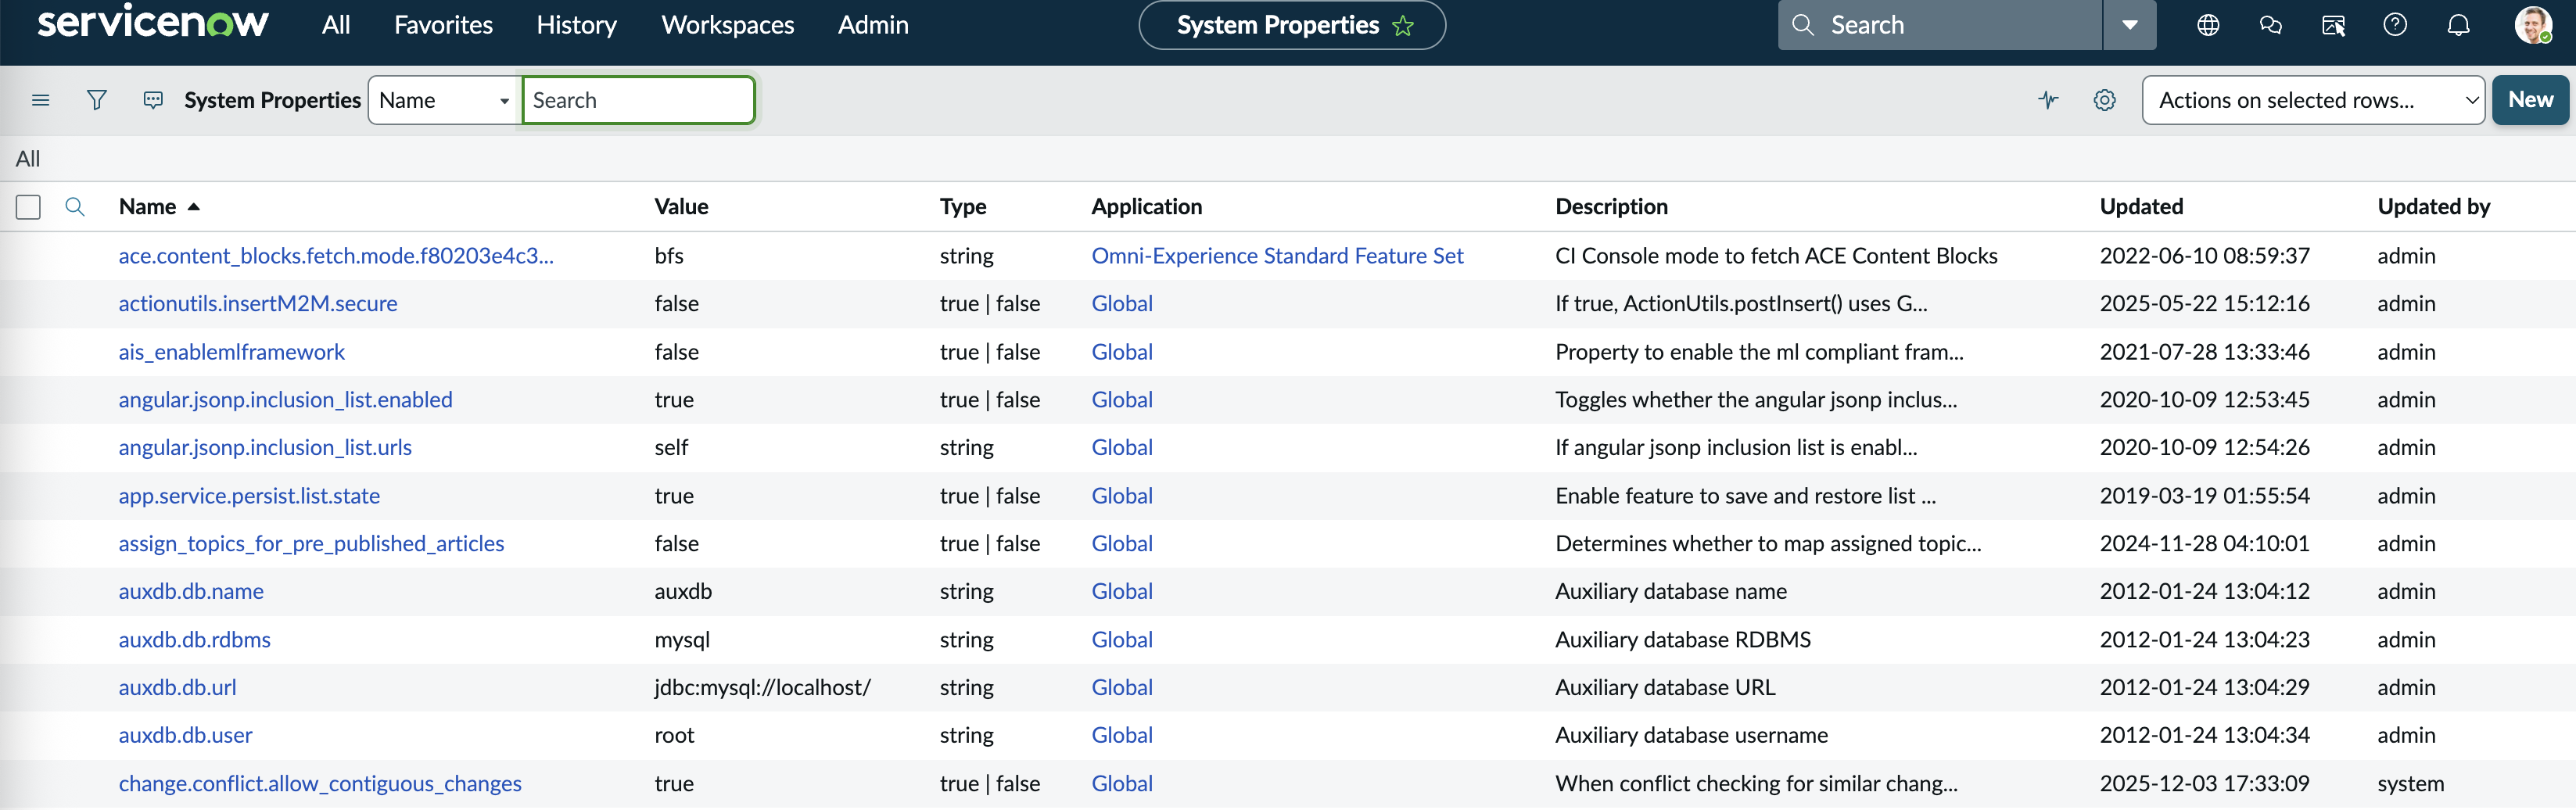
Task: Open Actions on selected rows dropdown
Action: [x=2312, y=100]
